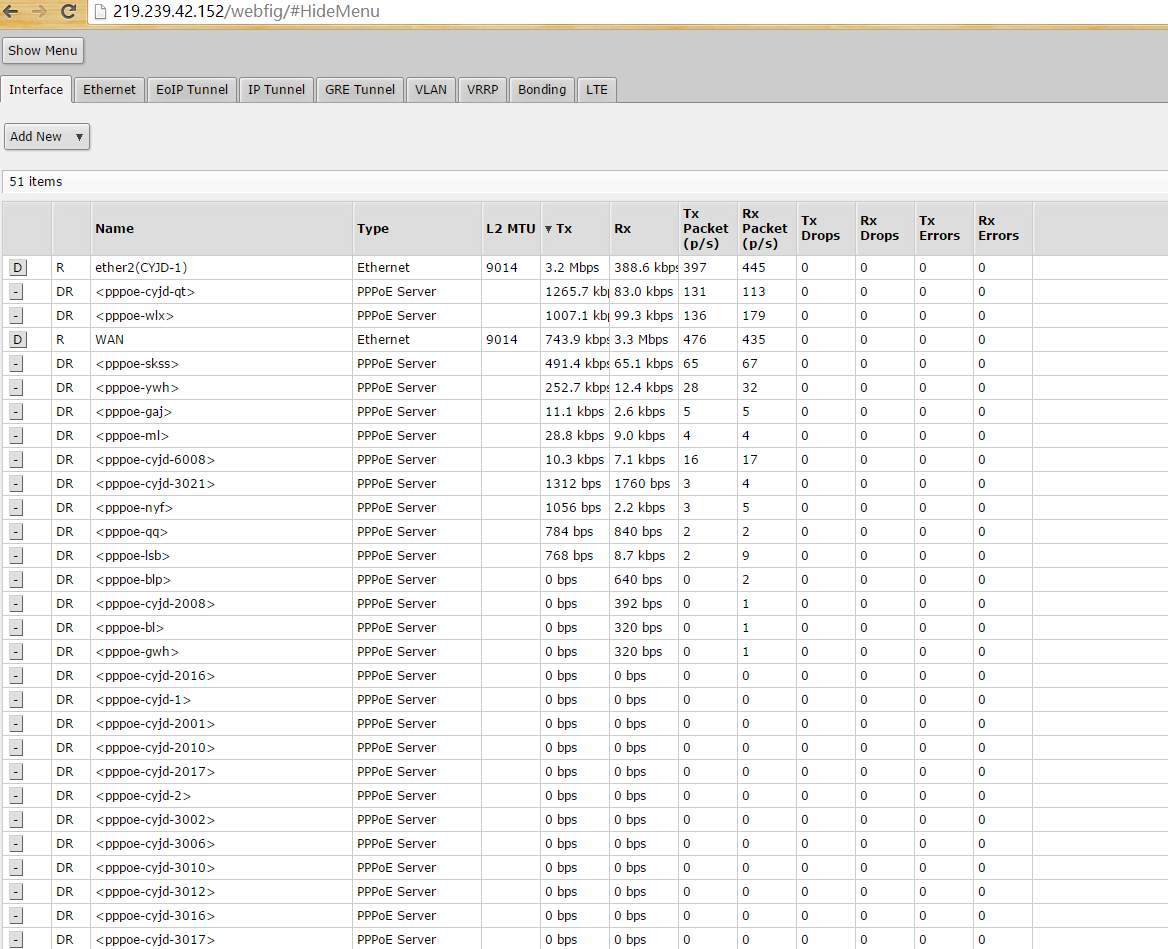This screenshot has height=949, width=1168.
Task: Sort by Rx Drops column header
Action: click(884, 229)
